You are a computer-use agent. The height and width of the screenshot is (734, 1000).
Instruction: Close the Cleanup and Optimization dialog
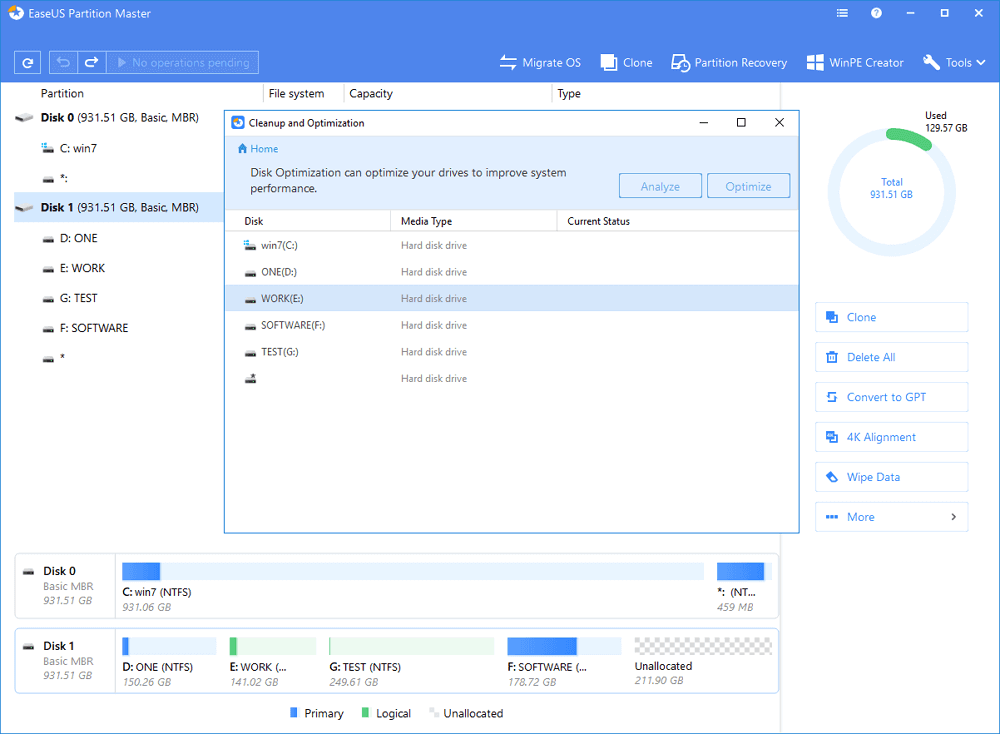point(779,122)
